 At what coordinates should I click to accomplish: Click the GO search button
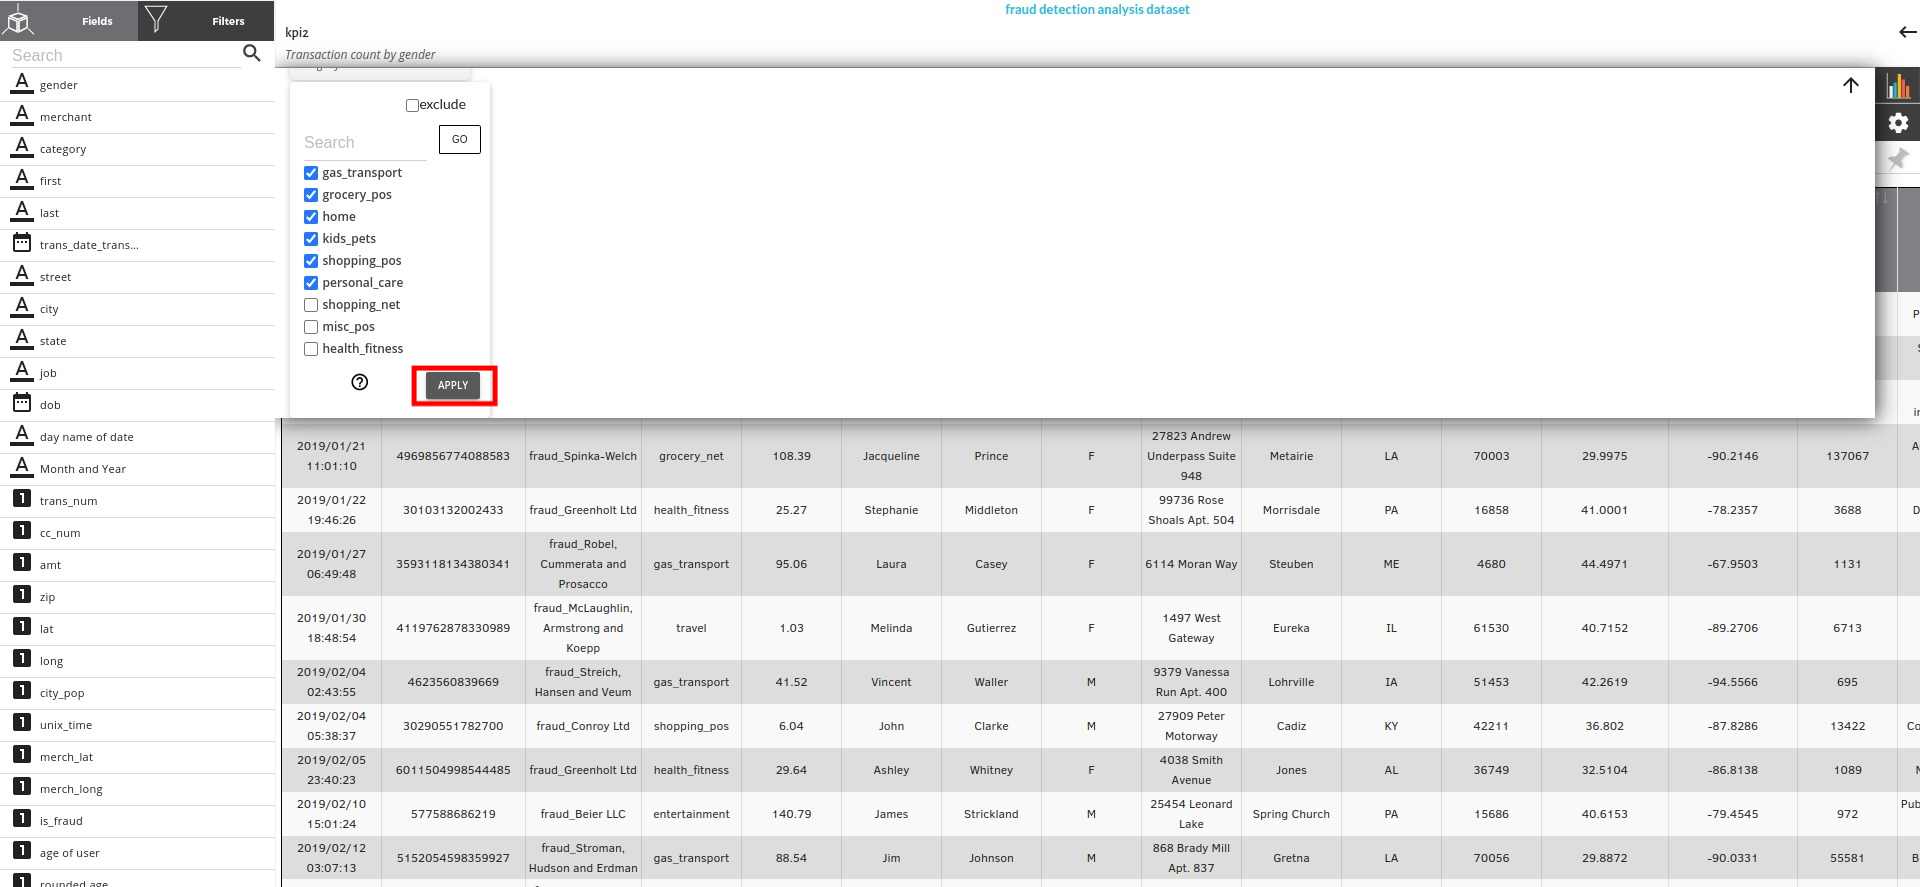click(x=460, y=139)
